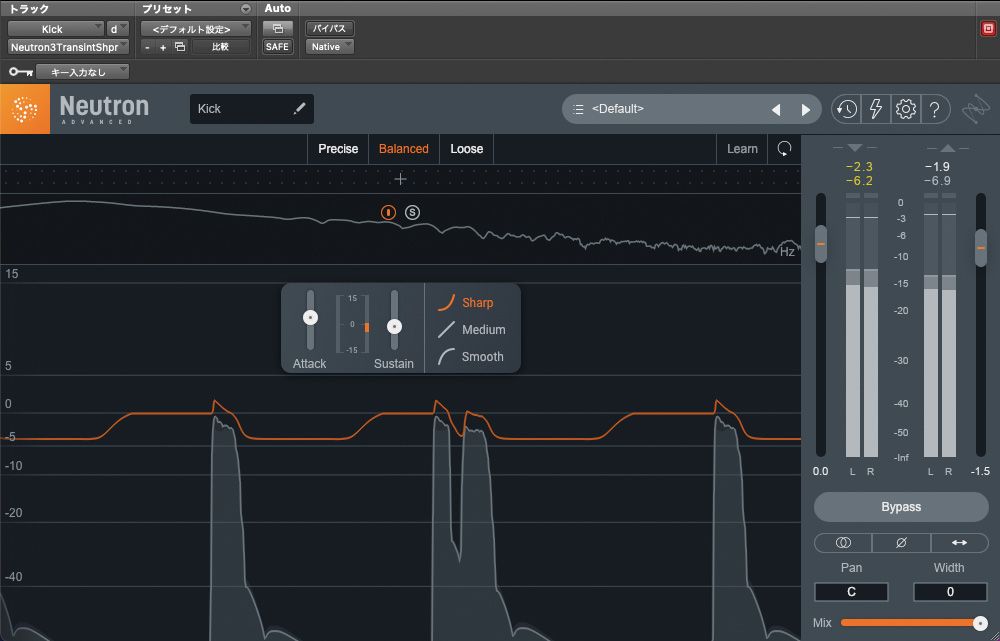Click the Pro Tools key input icon

(21, 72)
